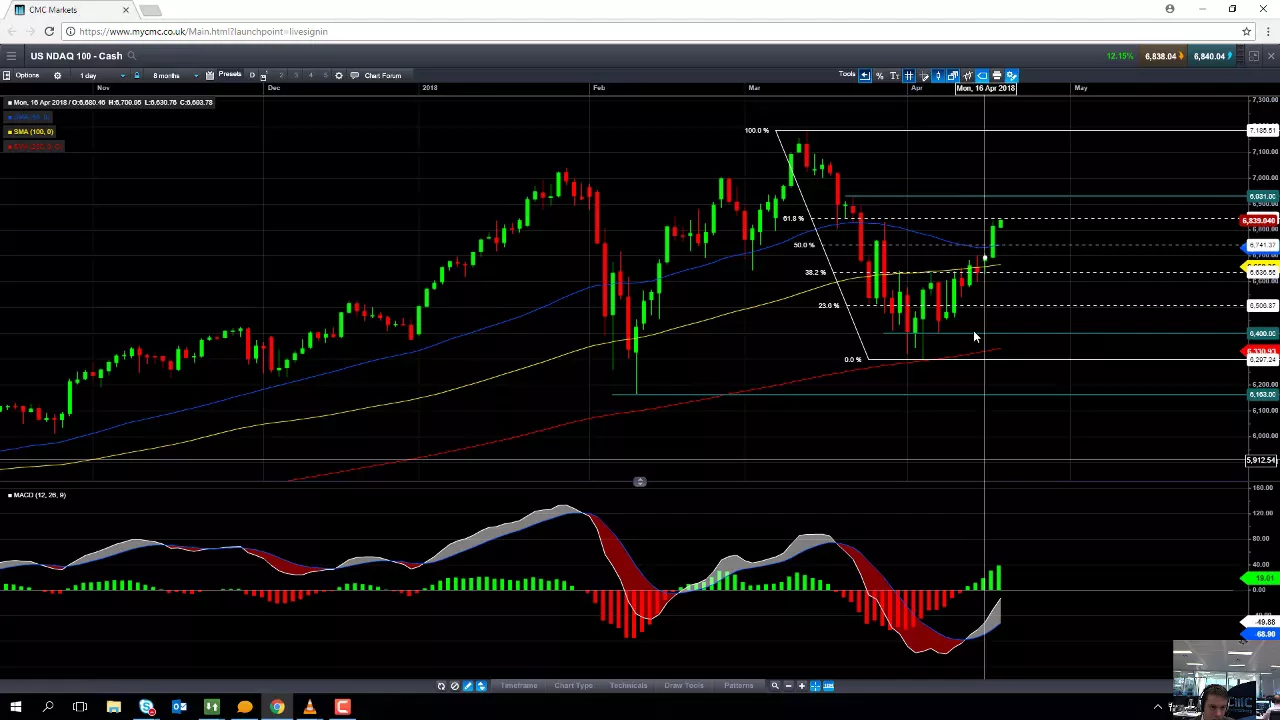Toggle the candlestick price marker tool
1280x720 pixels.
click(x=938, y=76)
